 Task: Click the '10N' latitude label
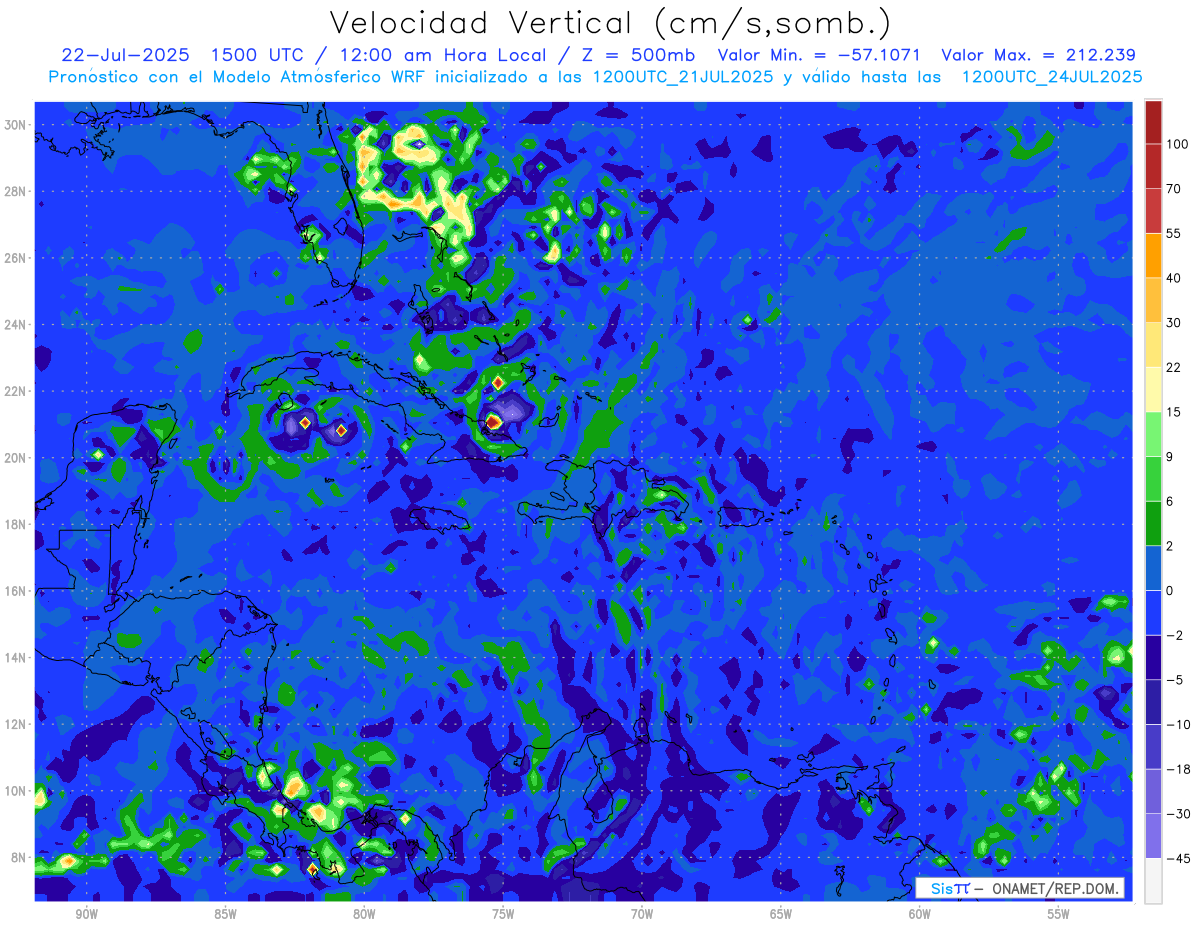coord(16,791)
